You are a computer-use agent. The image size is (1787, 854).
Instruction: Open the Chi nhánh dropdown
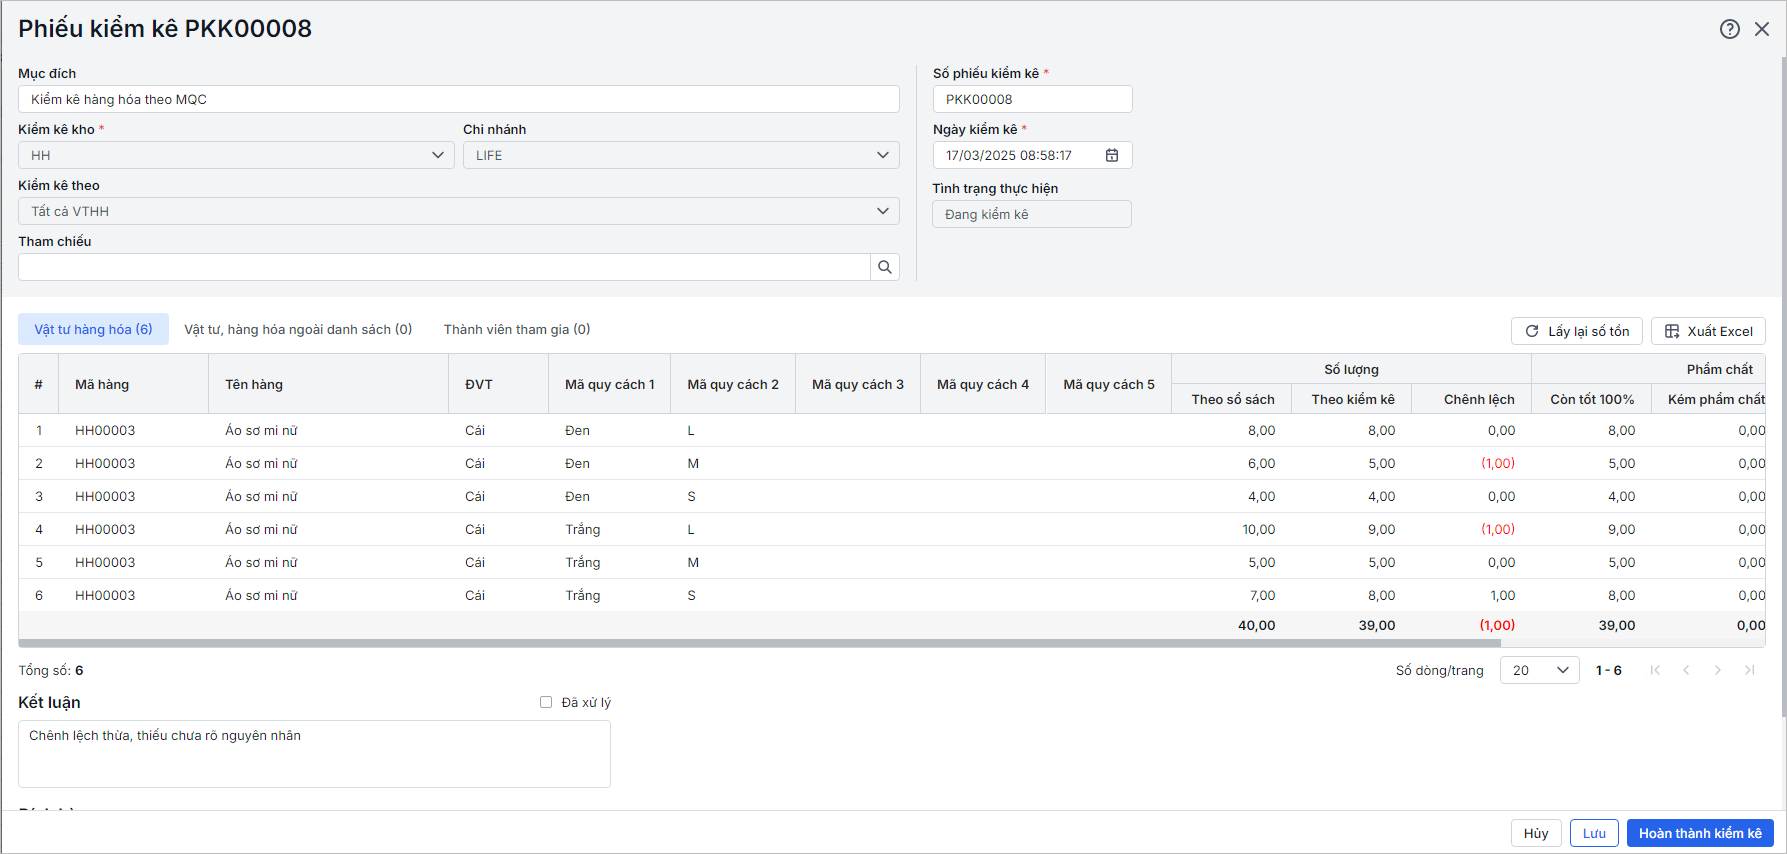(x=882, y=155)
